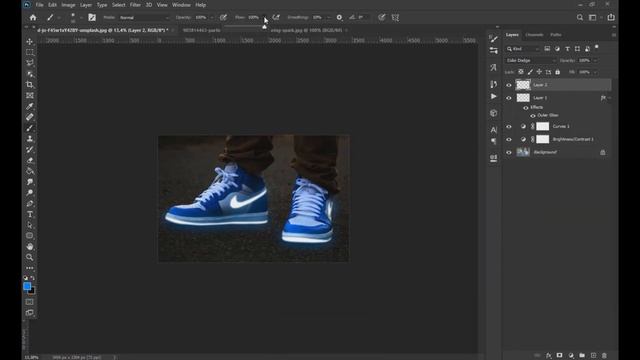The image size is (640, 360).
Task: Select the Lasso tool
Action: [30, 63]
